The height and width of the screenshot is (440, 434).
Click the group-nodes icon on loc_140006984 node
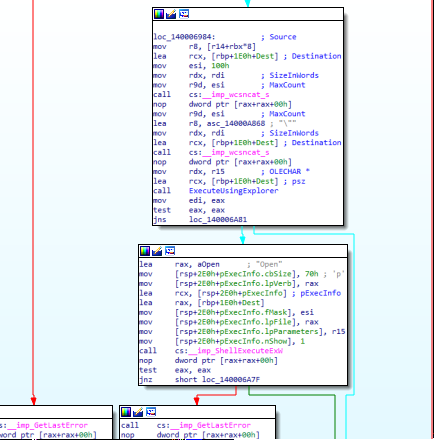click(x=184, y=14)
